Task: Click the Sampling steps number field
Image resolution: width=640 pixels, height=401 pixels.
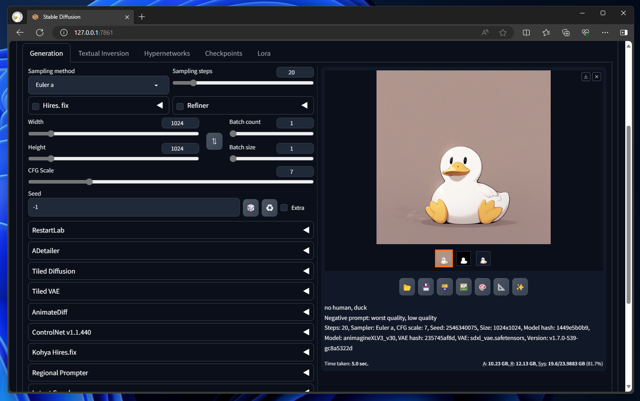Action: tap(295, 72)
